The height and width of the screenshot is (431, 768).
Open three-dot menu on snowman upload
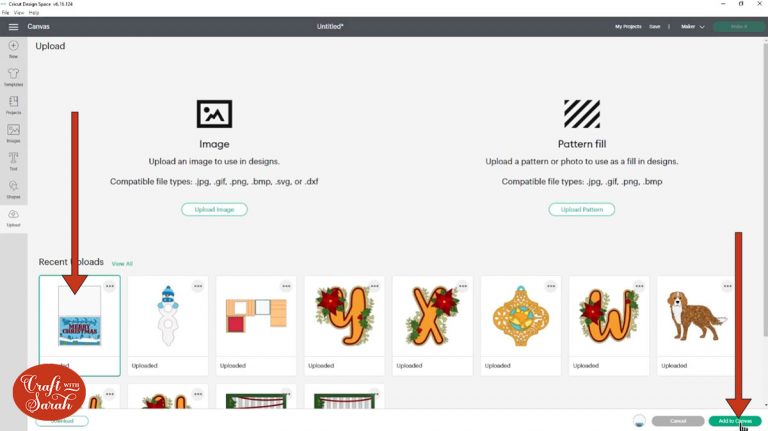(198, 286)
